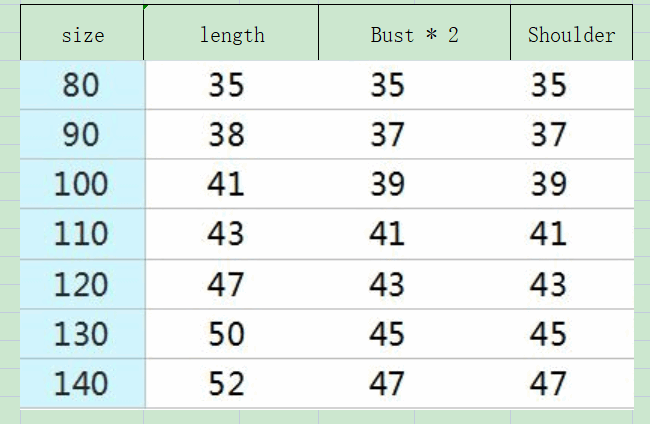Viewport: 650px width, 424px height.
Task: Select the shoulder value for size 140
Action: tap(548, 383)
